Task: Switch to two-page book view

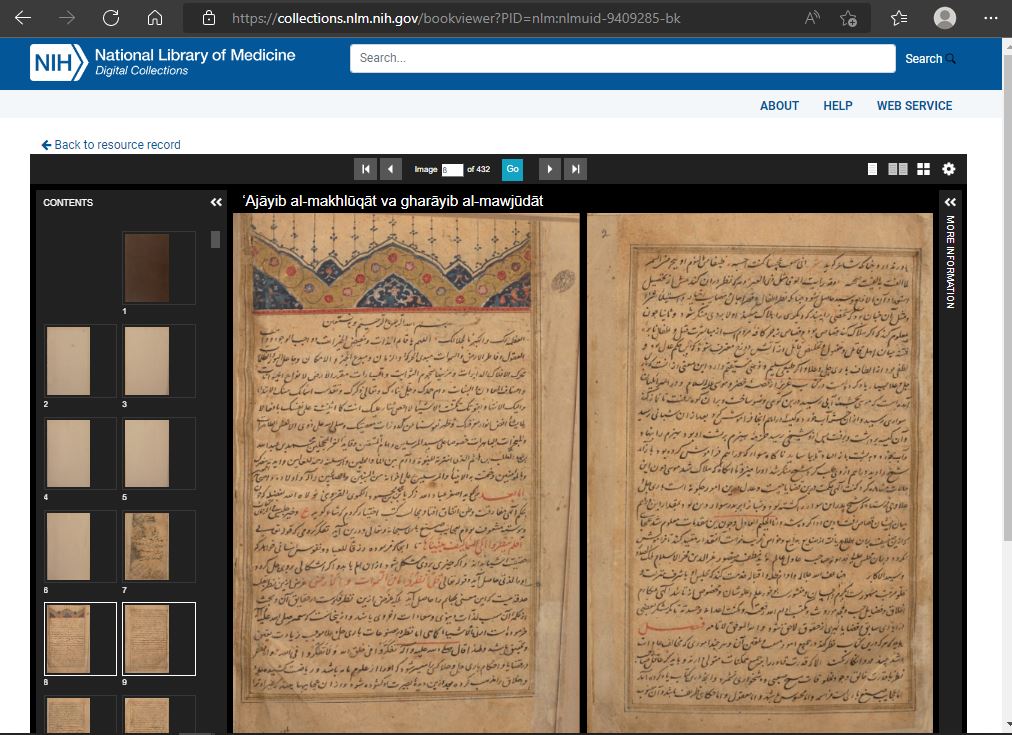Action: 898,169
